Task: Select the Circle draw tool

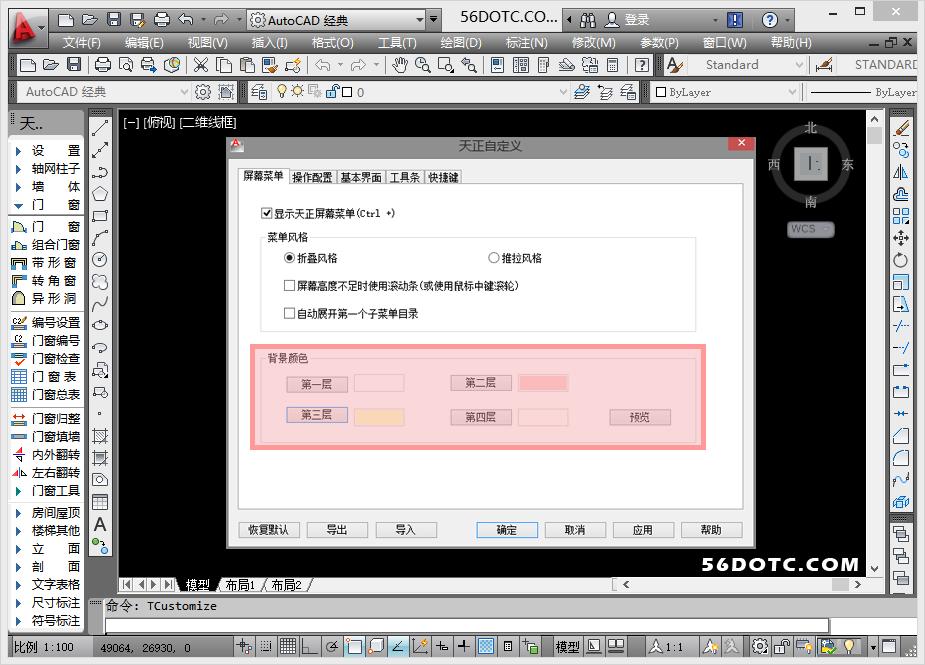Action: click(100, 259)
